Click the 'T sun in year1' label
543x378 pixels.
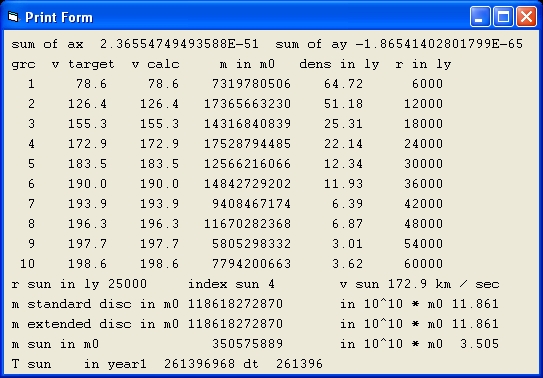point(79,364)
